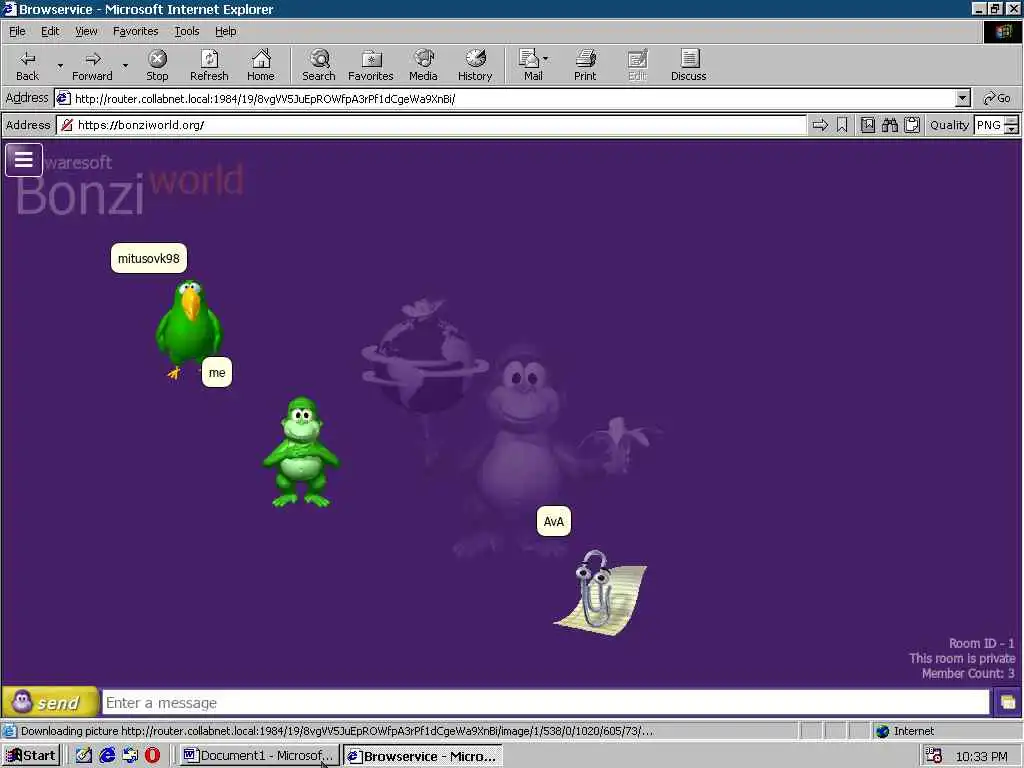Open the Browservice bookmarks list icon

tap(867, 125)
